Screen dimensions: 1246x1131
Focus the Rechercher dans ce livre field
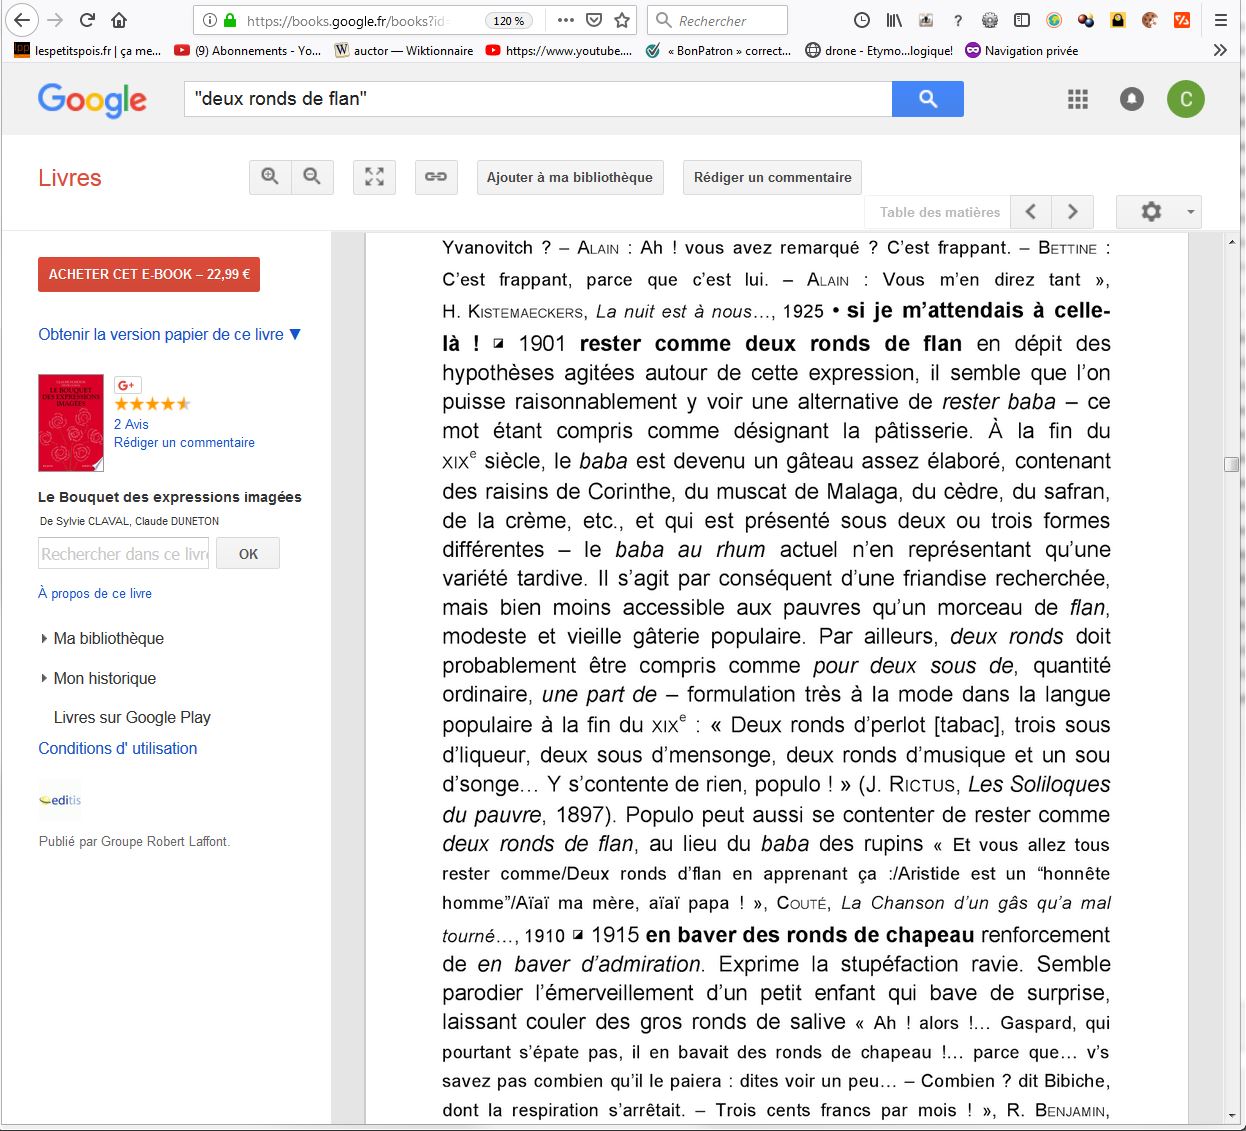(x=124, y=554)
